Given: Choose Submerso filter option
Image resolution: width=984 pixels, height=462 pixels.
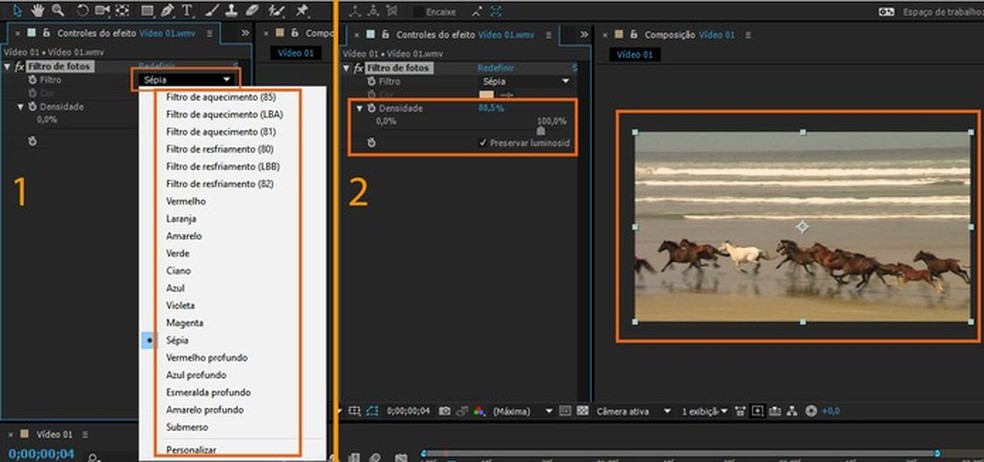Looking at the screenshot, I should (x=187, y=427).
